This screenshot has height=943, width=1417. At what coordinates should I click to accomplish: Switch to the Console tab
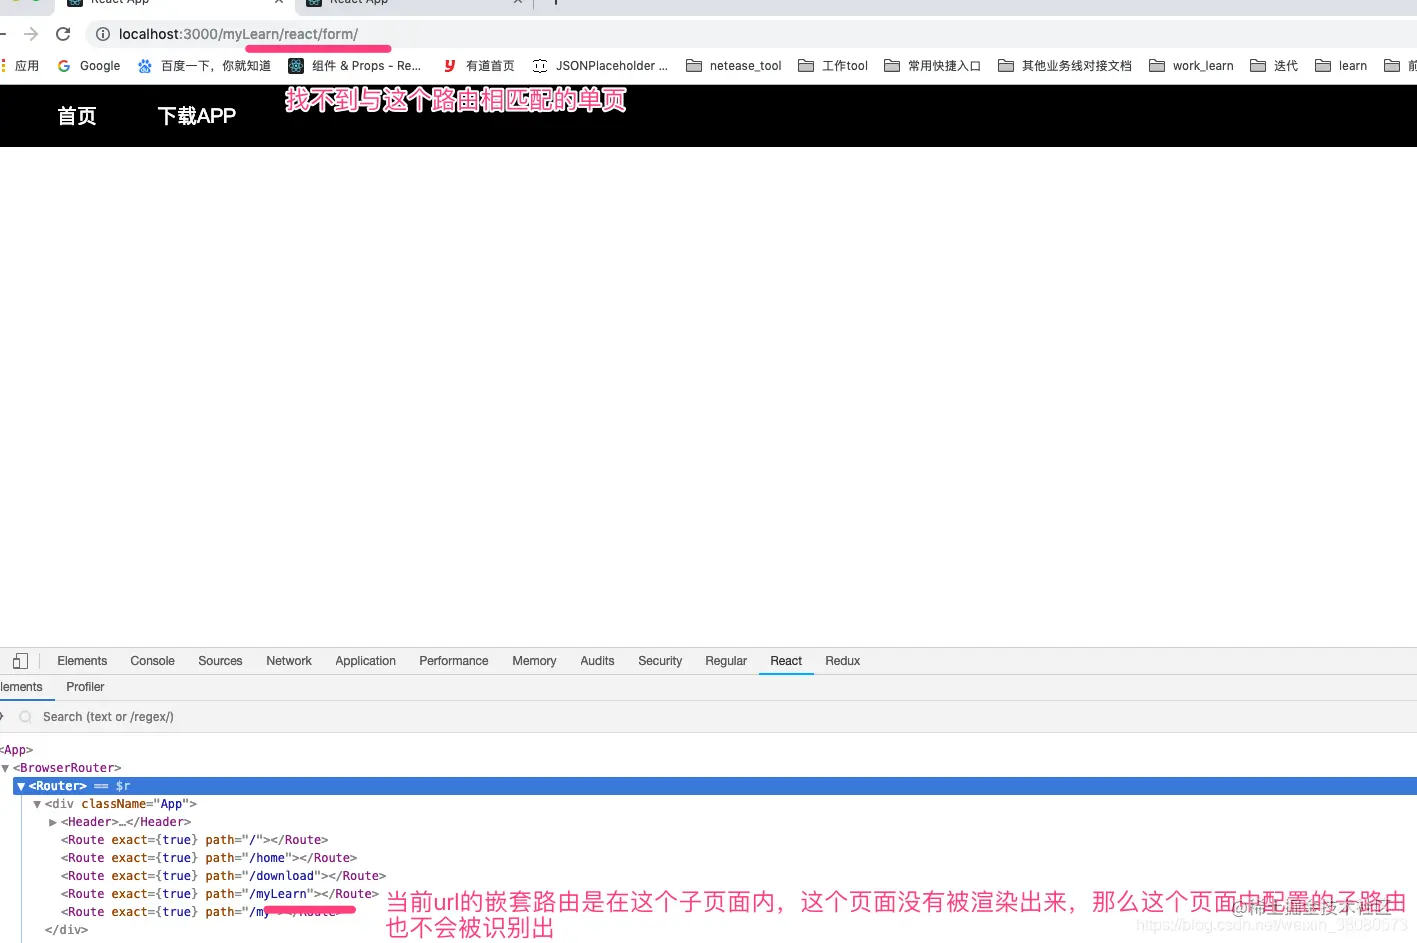point(152,661)
